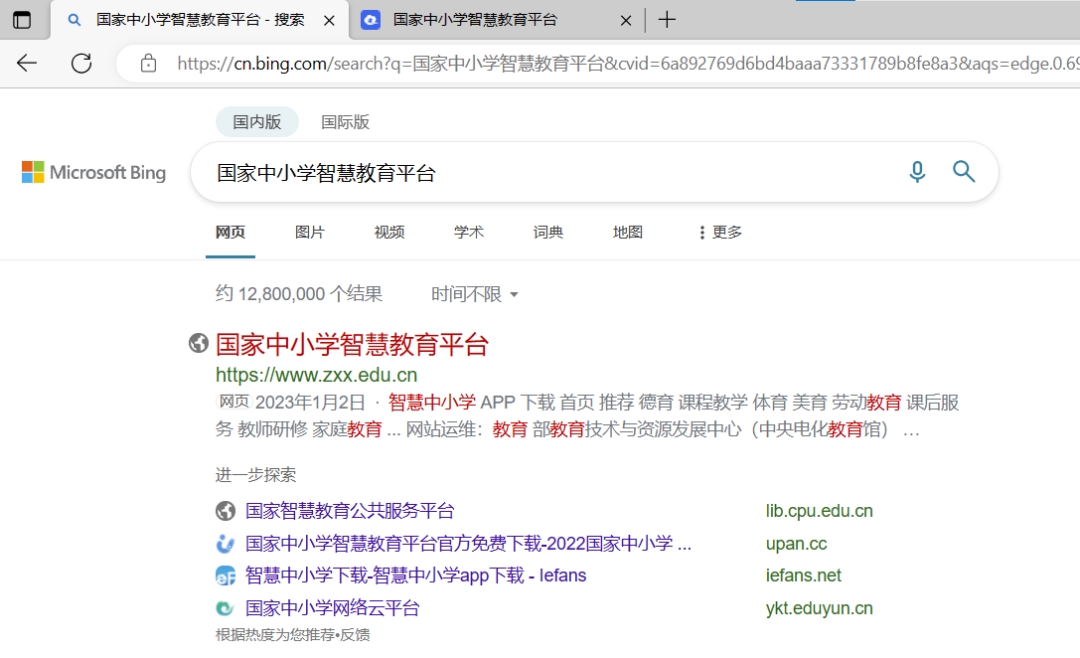Click the globe icon next to 国家智慧教育公共服务平台
Screen dimensions: 1080x658
(225, 511)
